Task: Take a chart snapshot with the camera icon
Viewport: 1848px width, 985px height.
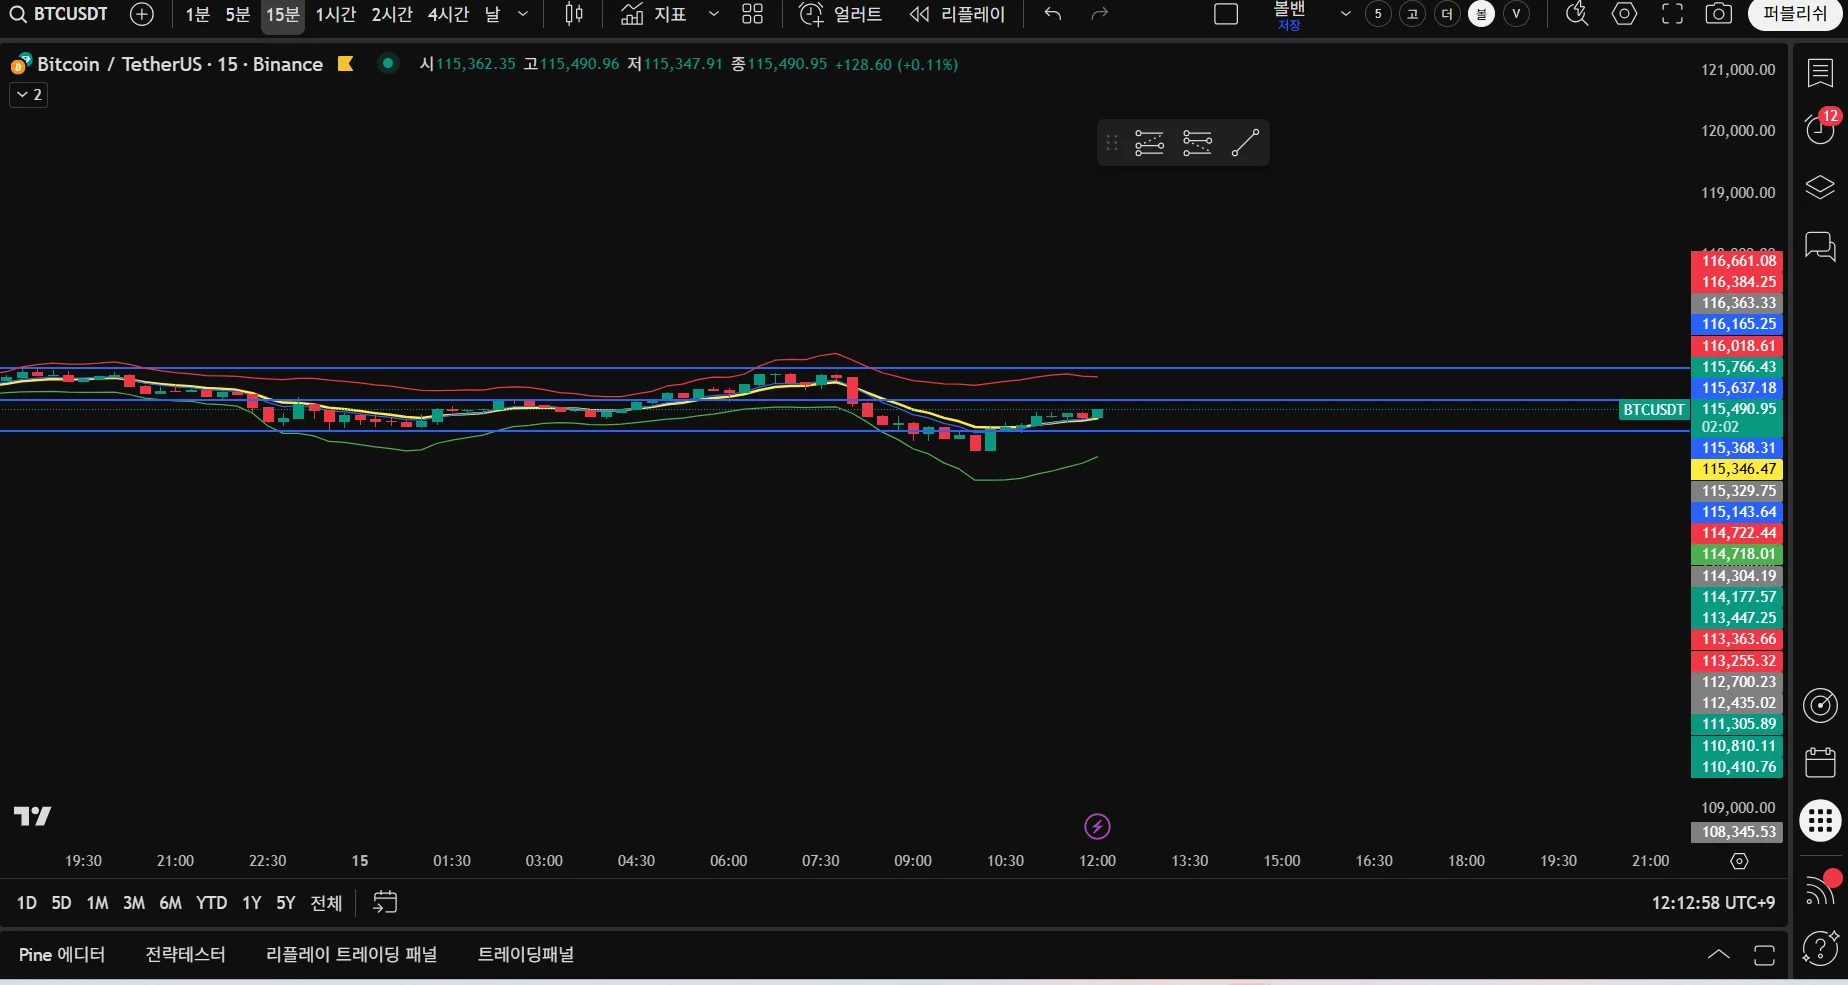Action: [x=1718, y=14]
